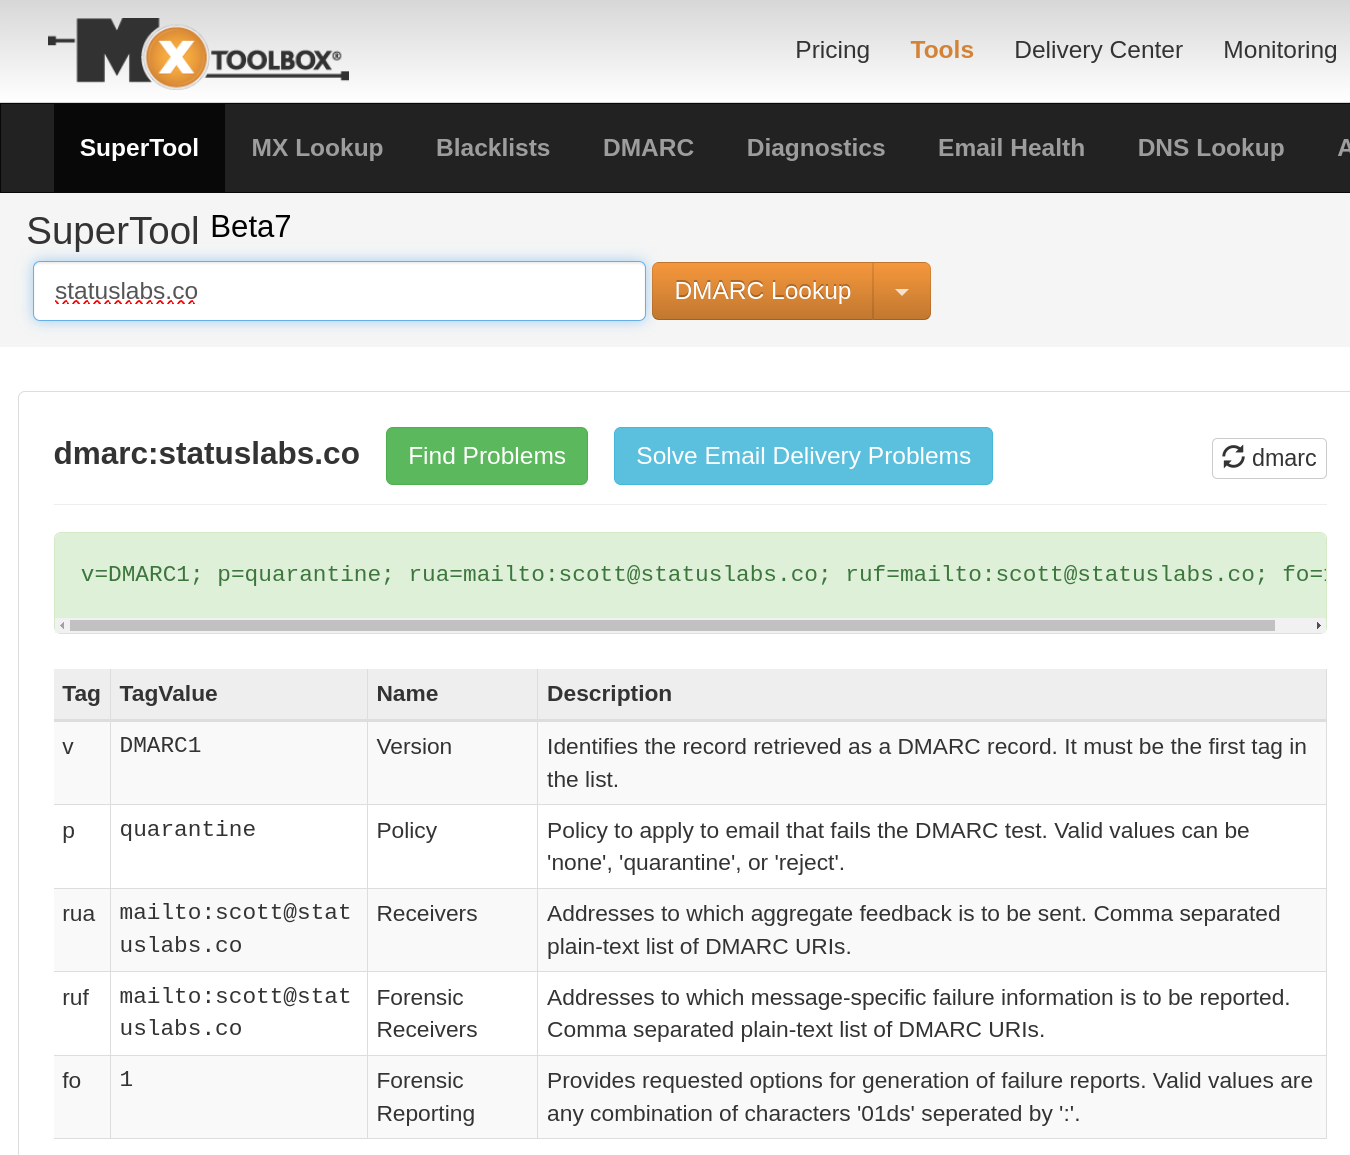Click the Find Problems button
The width and height of the screenshot is (1350, 1155).
487,456
